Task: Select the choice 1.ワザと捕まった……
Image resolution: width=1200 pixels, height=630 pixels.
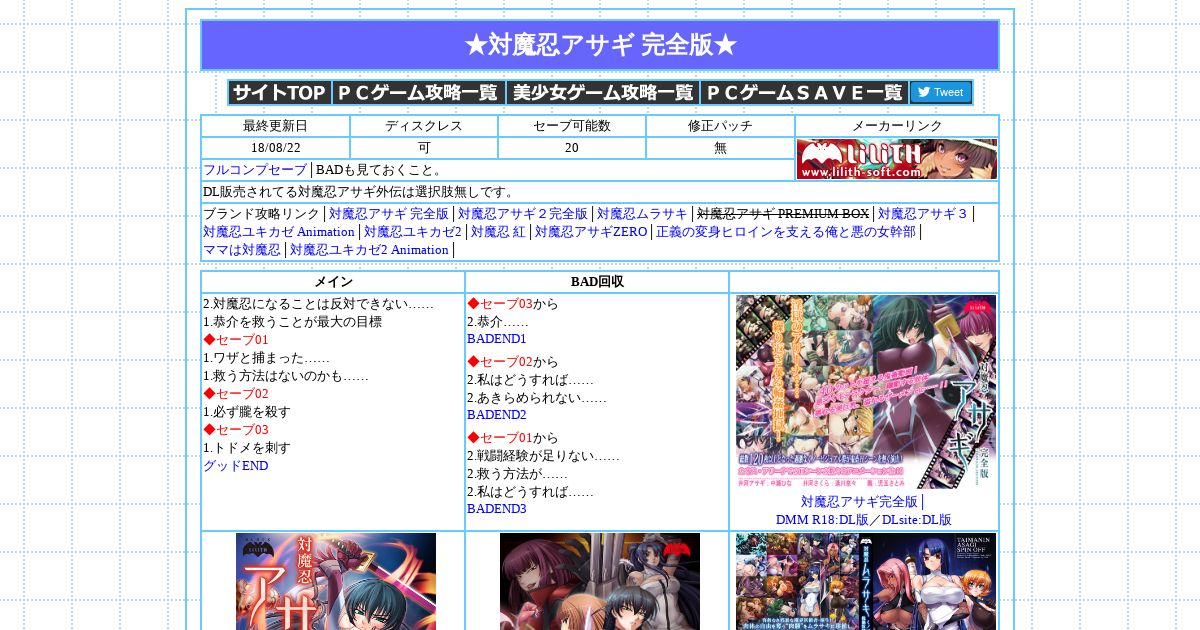Action: pyautogui.click(x=266, y=358)
